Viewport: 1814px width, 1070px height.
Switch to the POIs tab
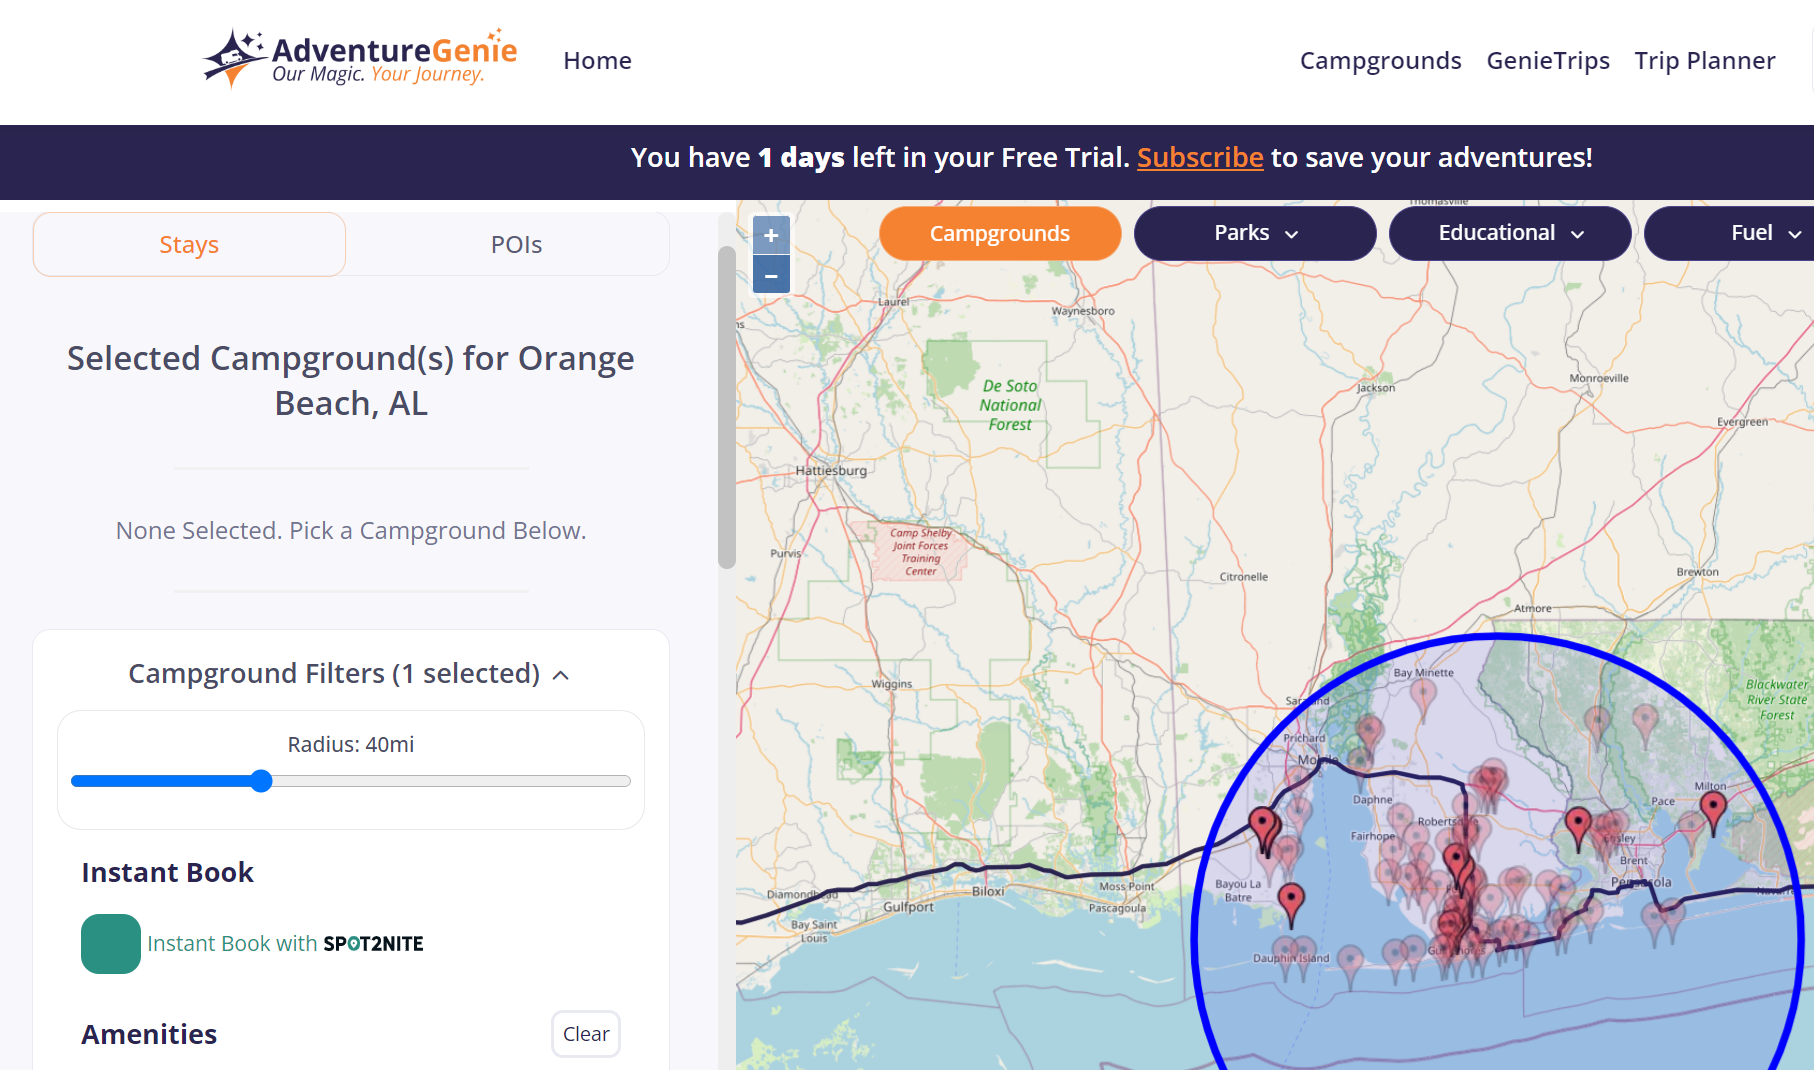click(516, 245)
